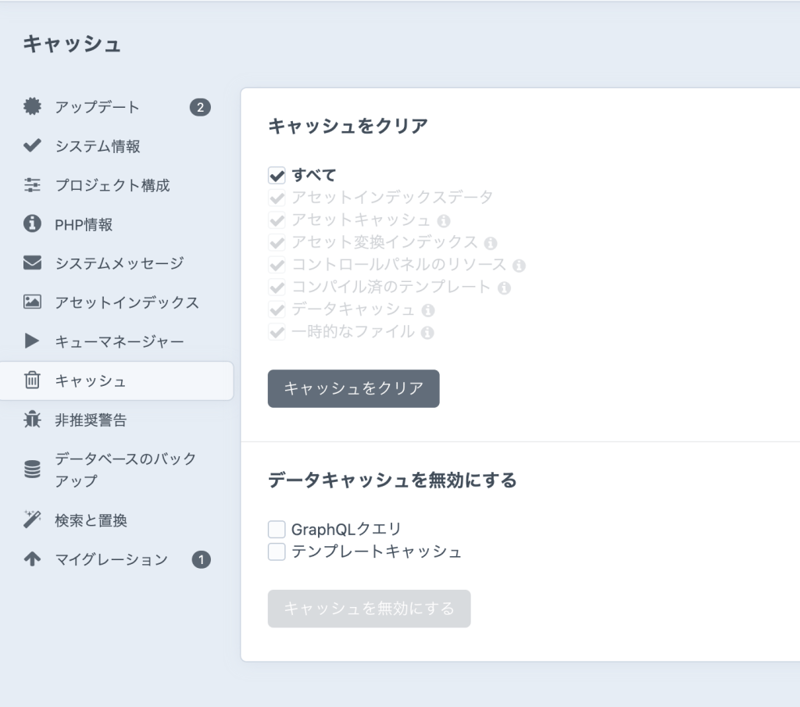Click info icon beside アセットキャッシュ
The height and width of the screenshot is (707, 800).
click(444, 220)
